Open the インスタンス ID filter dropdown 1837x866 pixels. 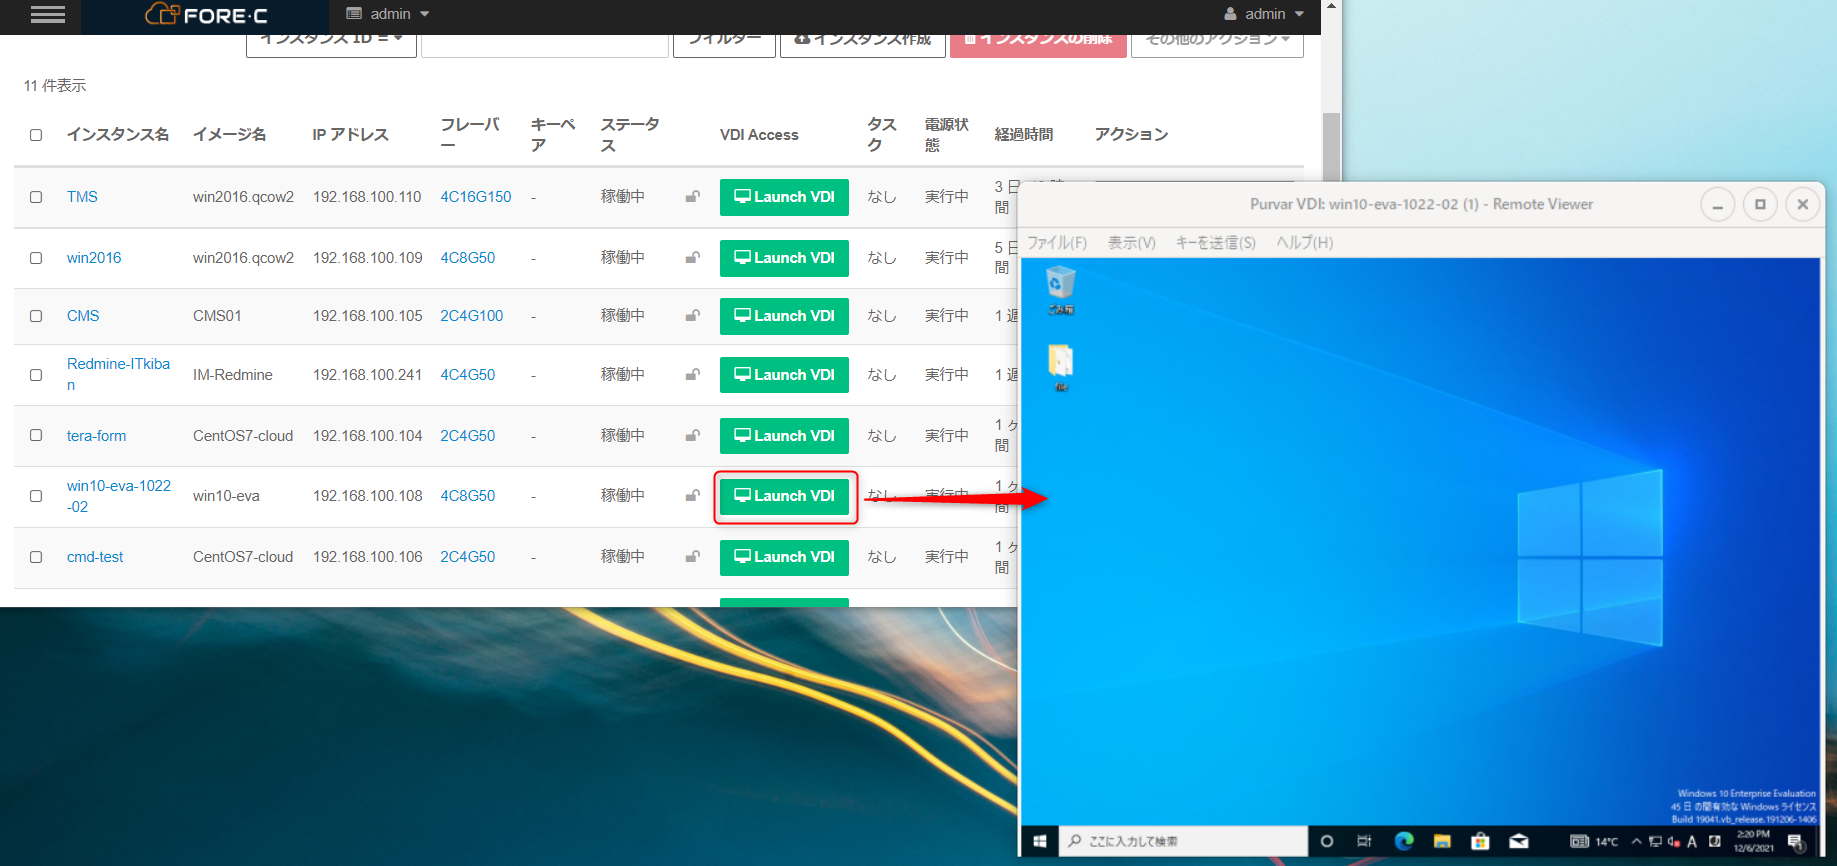click(331, 45)
